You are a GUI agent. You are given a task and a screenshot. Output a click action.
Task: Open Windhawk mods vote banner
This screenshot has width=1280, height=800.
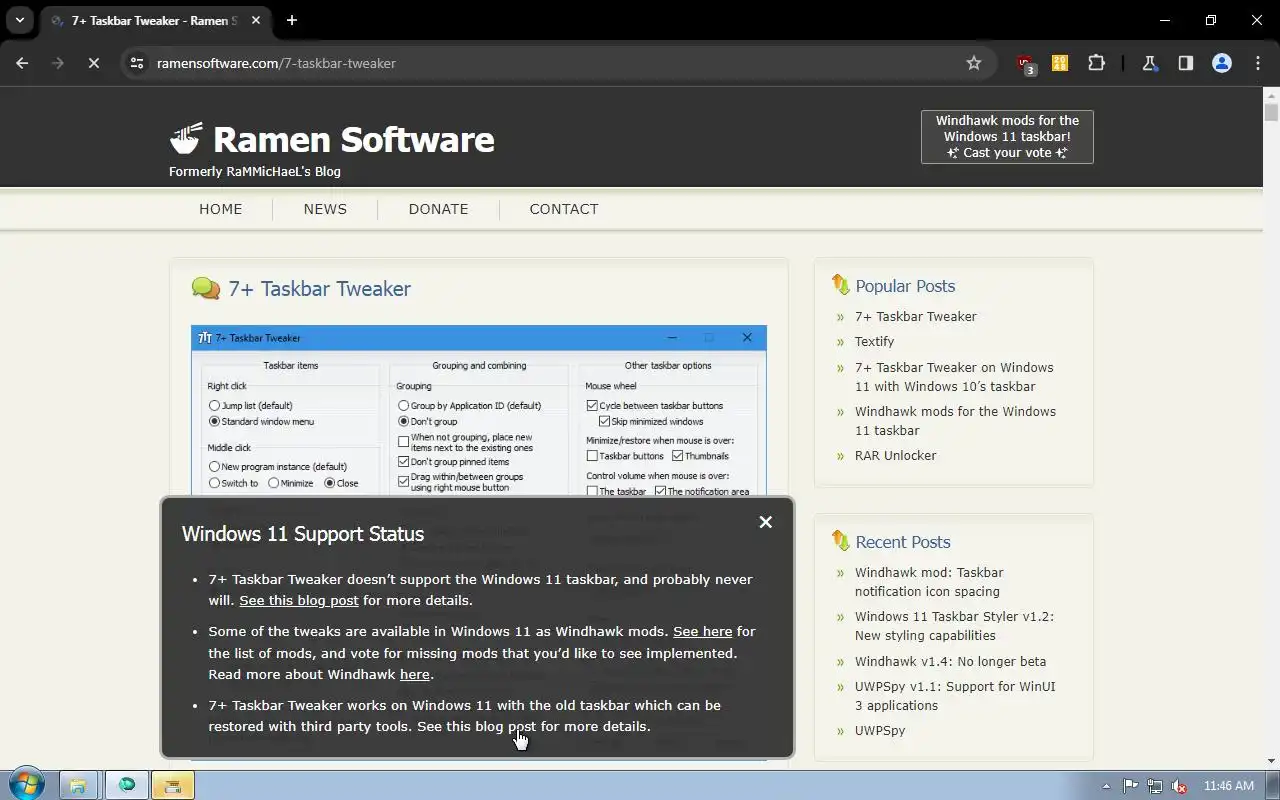(1007, 136)
